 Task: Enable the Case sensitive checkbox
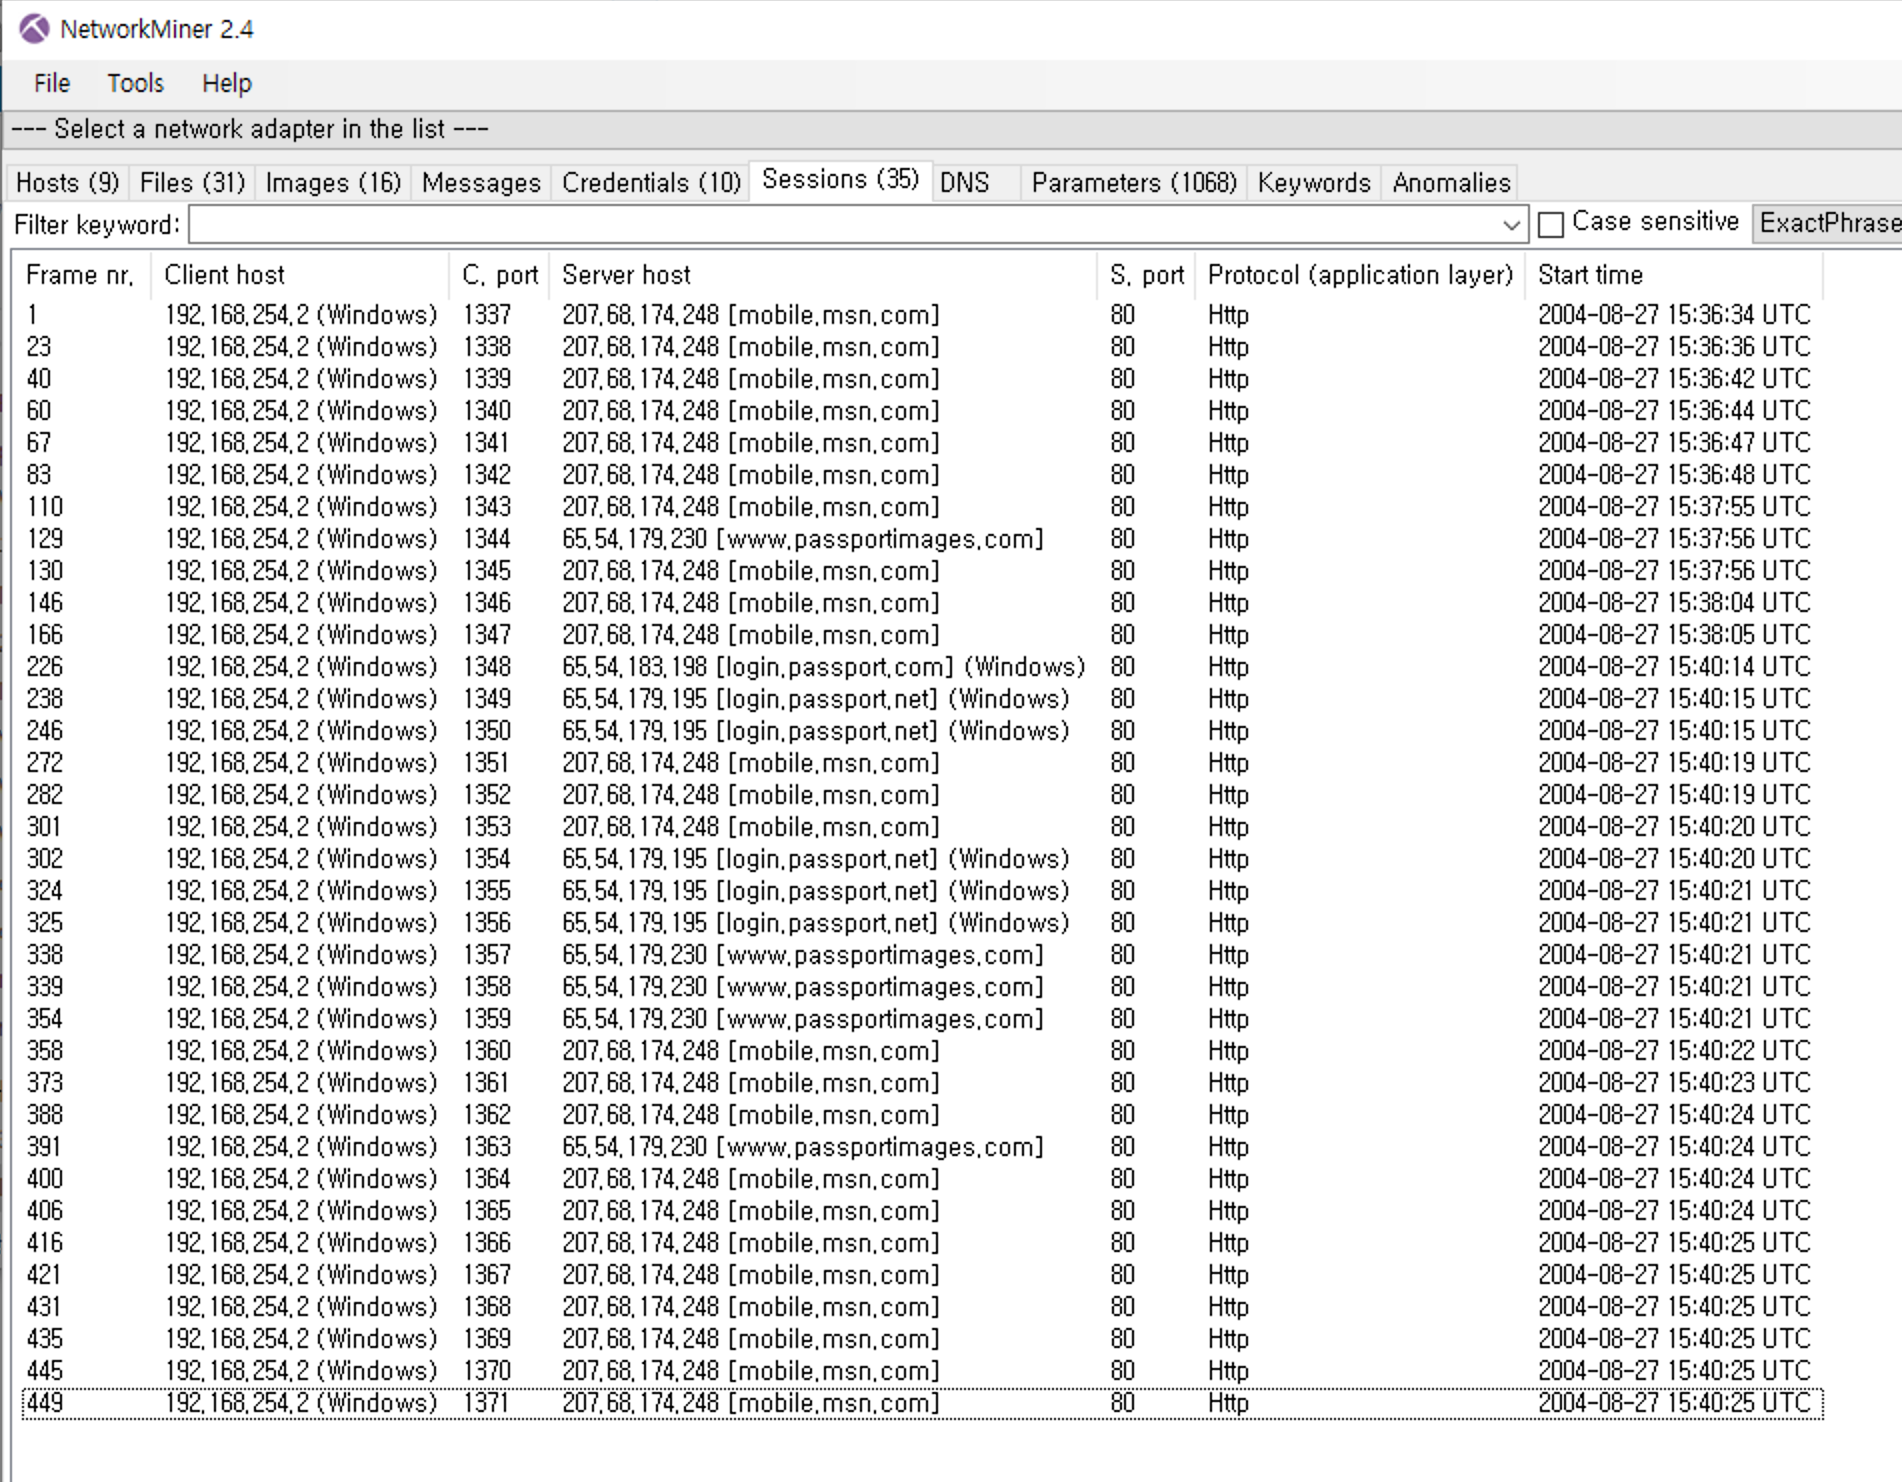point(1551,224)
